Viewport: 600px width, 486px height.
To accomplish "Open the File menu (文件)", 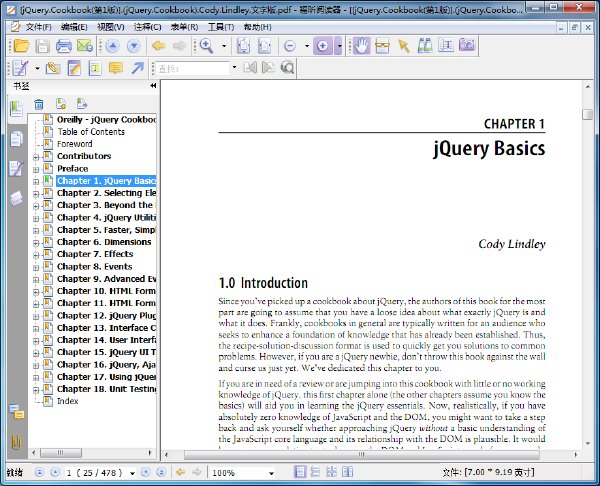I will [x=38, y=27].
